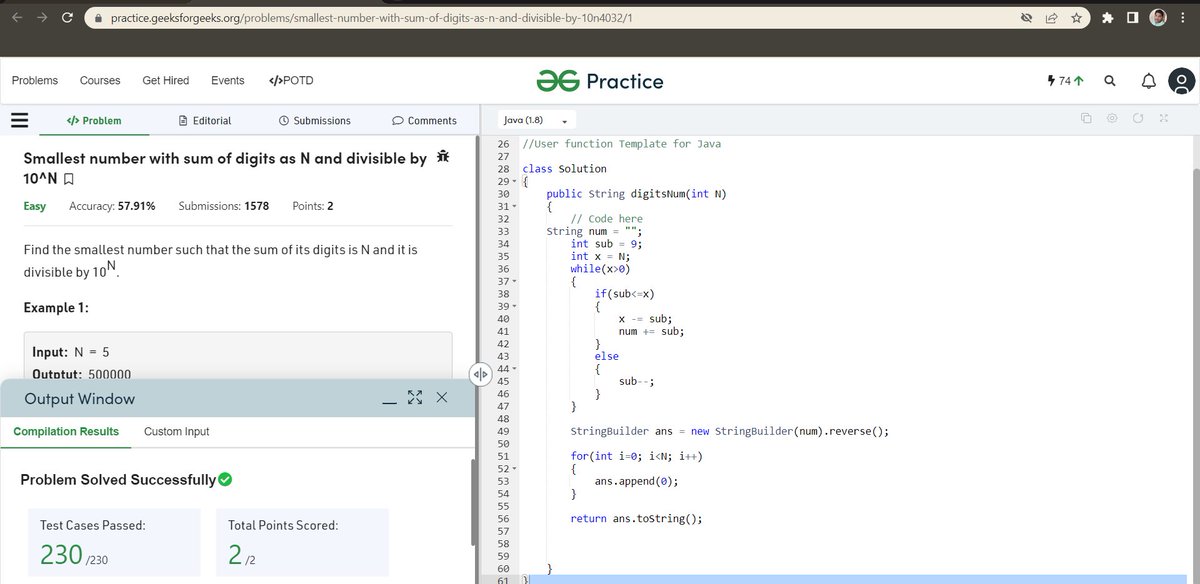Open the Get Hired menu

click(x=166, y=80)
